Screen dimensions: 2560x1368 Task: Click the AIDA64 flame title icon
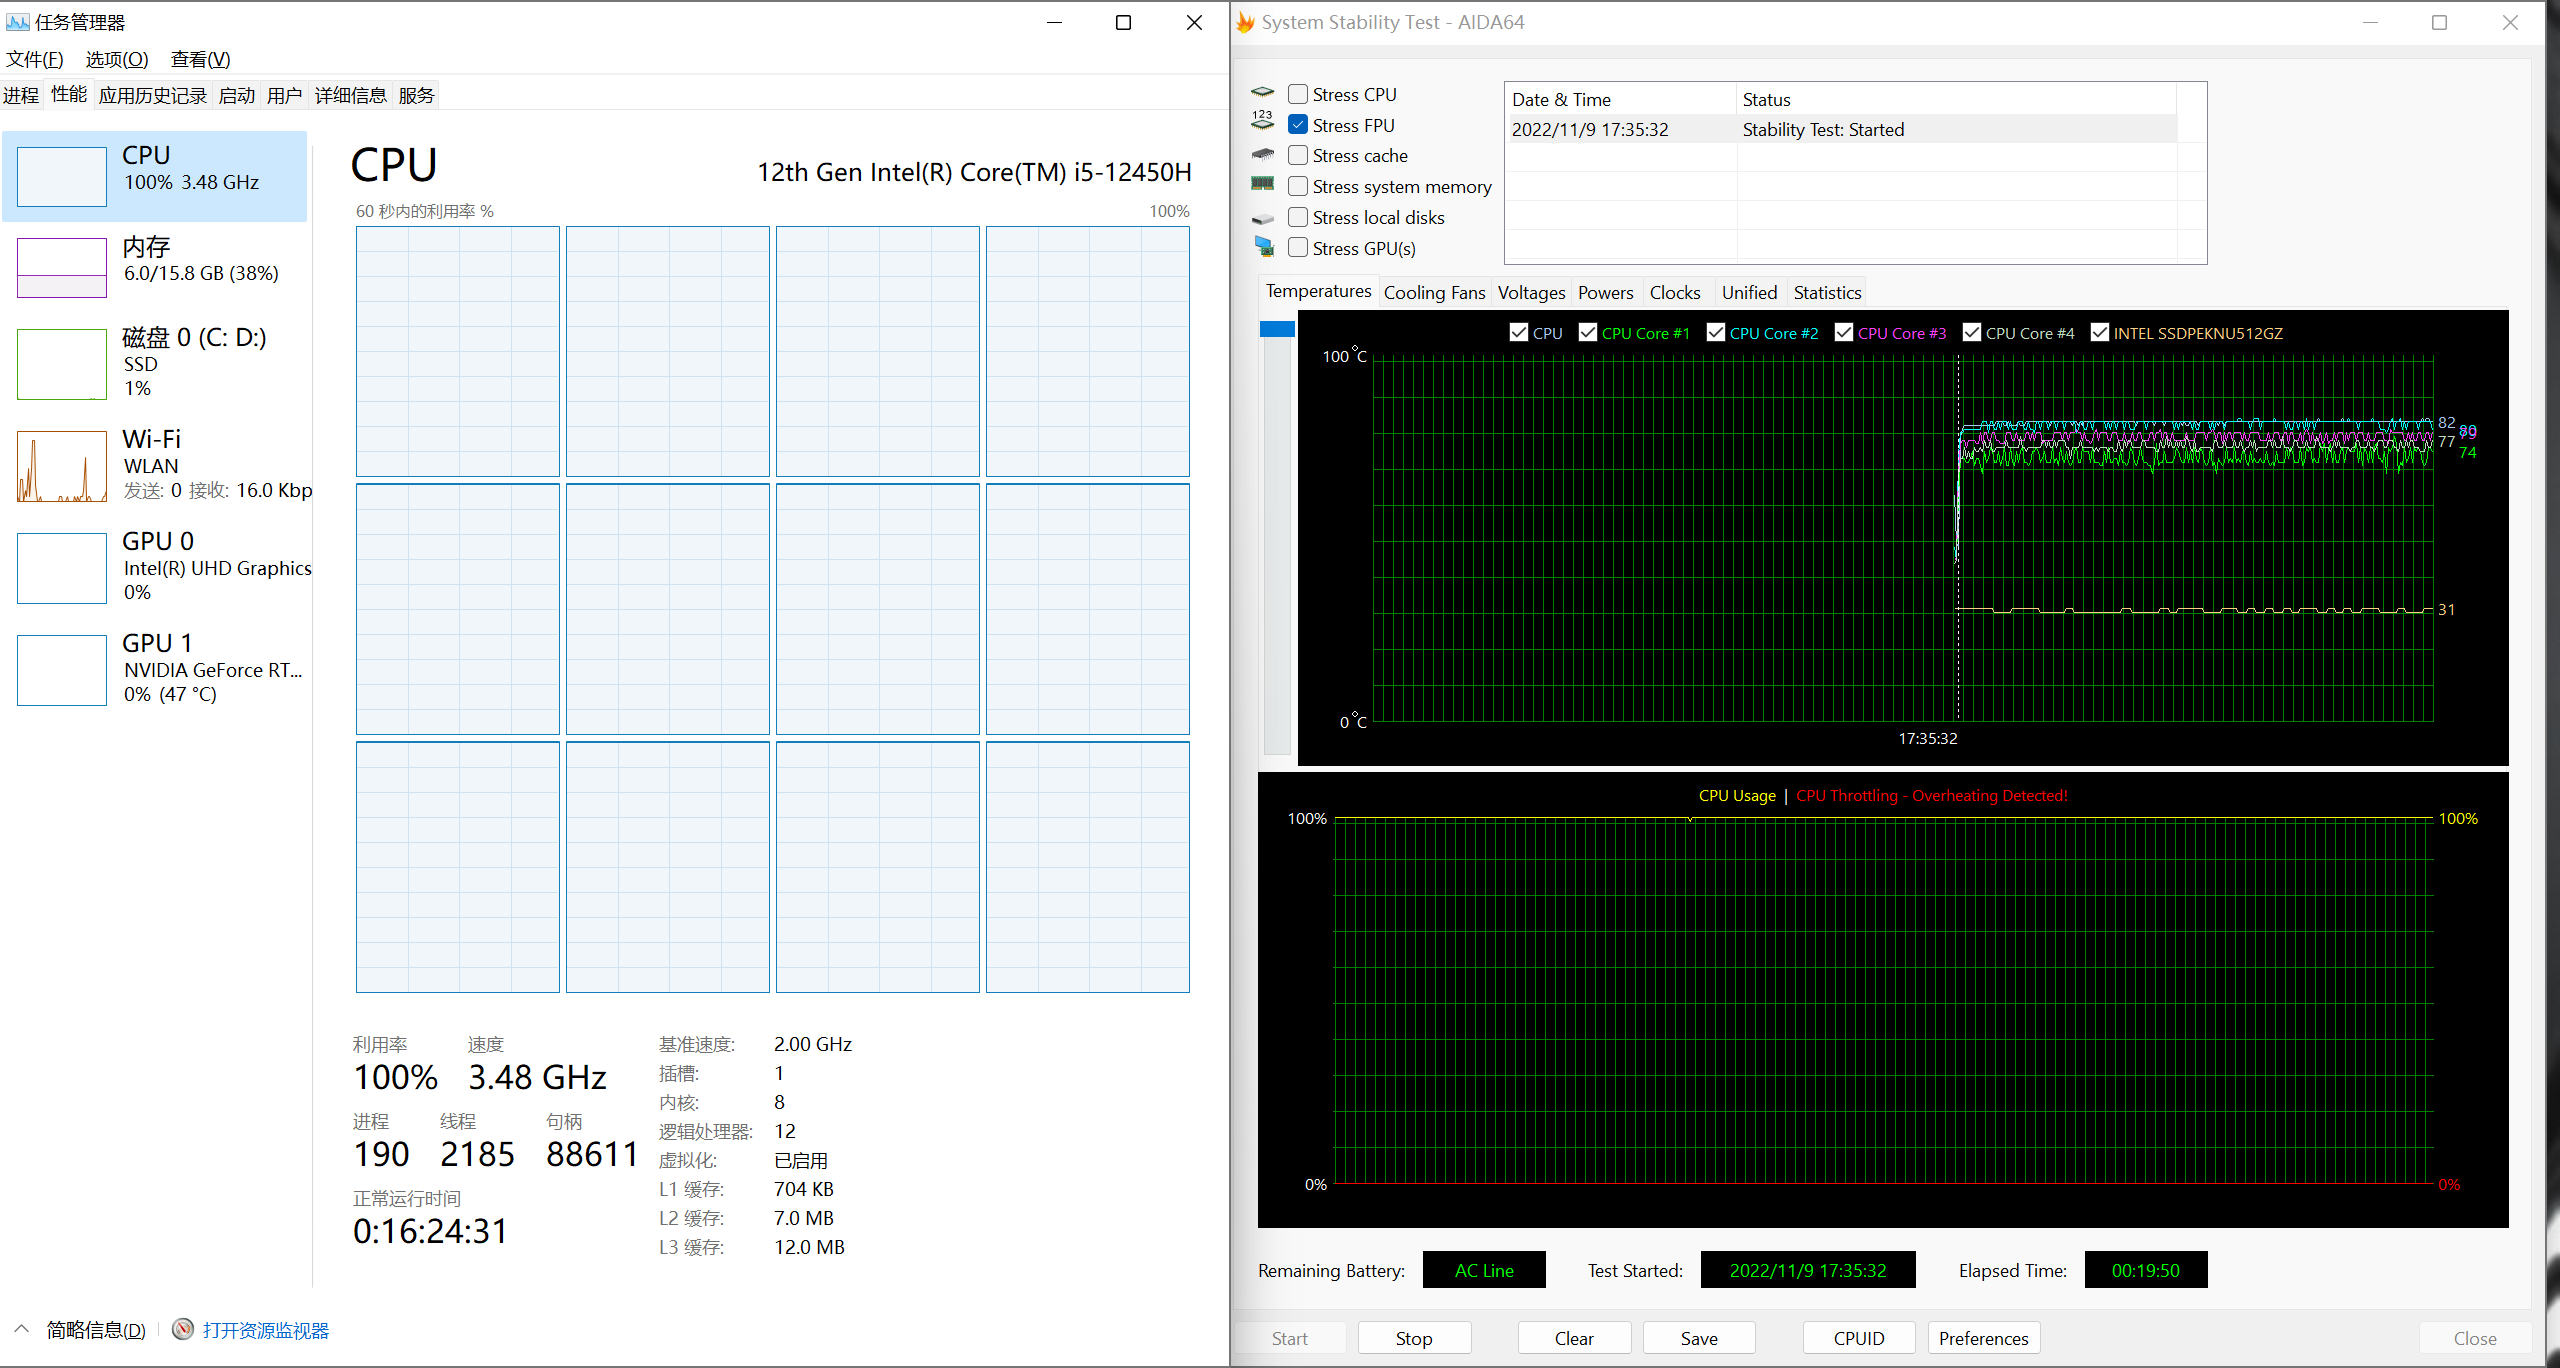click(1246, 22)
